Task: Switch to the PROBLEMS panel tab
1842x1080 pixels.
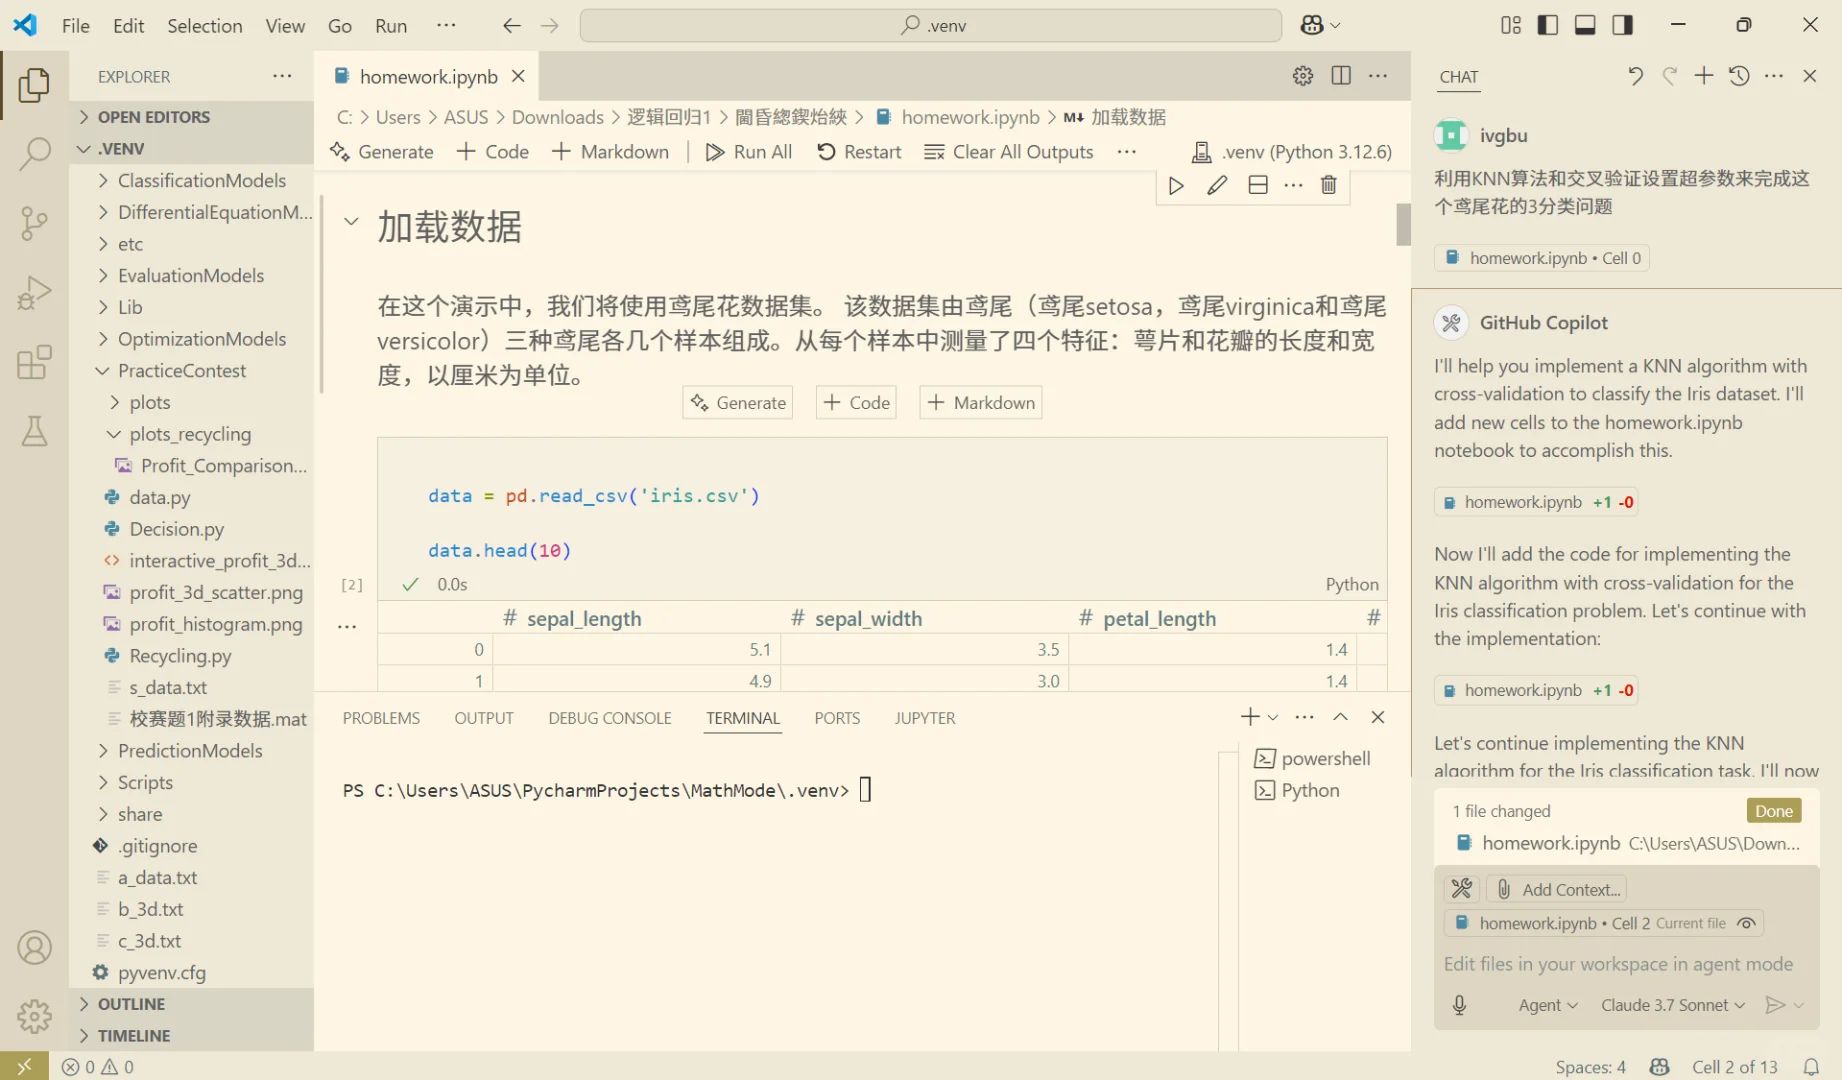Action: point(381,718)
